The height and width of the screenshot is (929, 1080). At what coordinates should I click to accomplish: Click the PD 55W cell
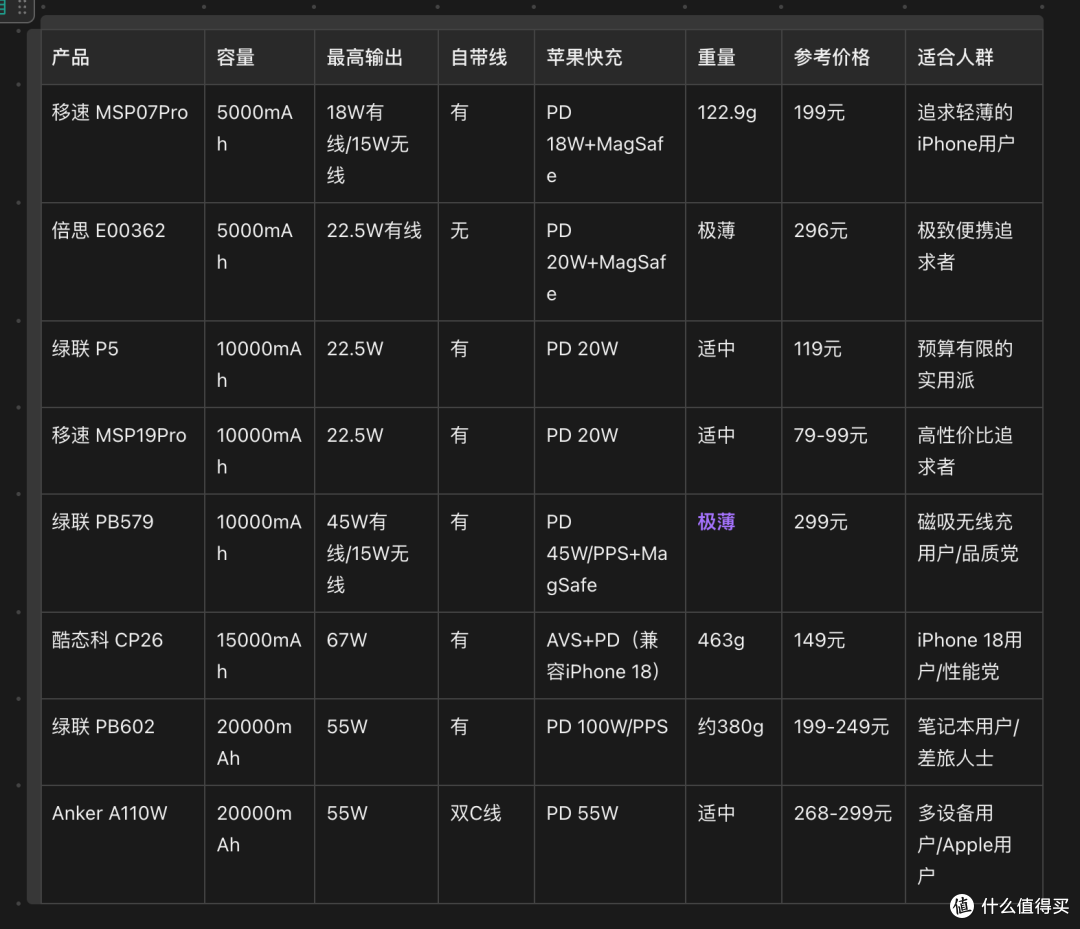pos(610,845)
